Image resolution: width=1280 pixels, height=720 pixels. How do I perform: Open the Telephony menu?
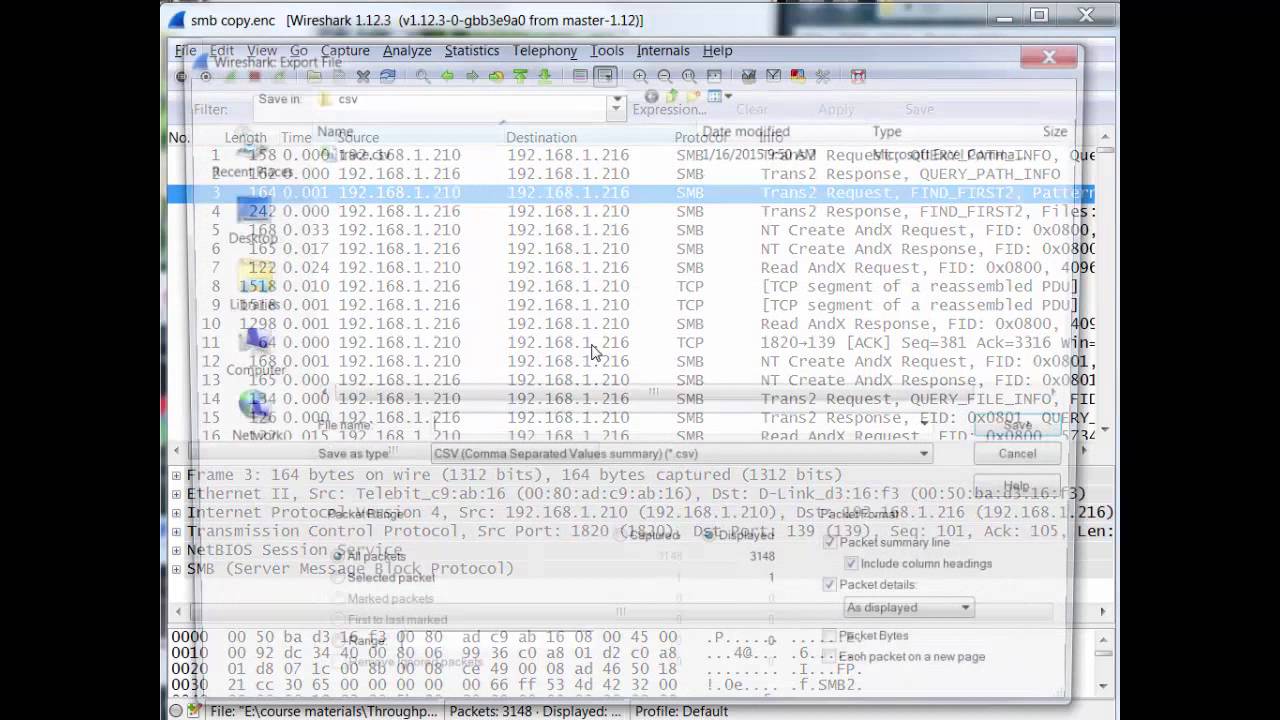click(x=545, y=50)
